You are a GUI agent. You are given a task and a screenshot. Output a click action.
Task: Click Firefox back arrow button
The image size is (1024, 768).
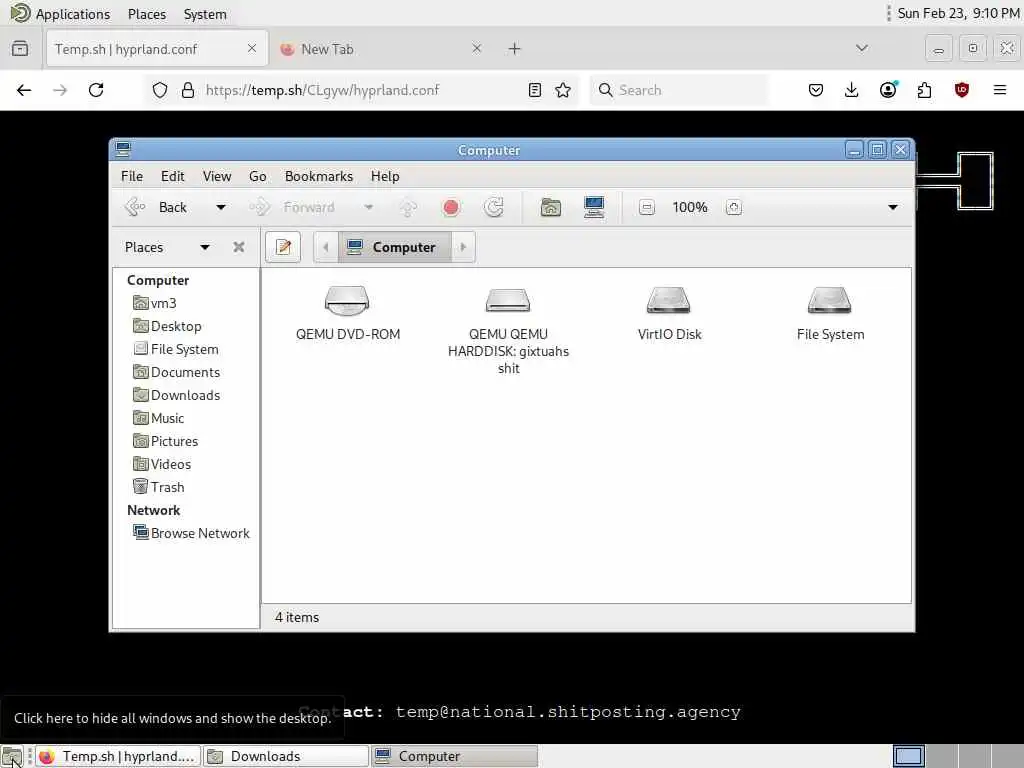[24, 90]
